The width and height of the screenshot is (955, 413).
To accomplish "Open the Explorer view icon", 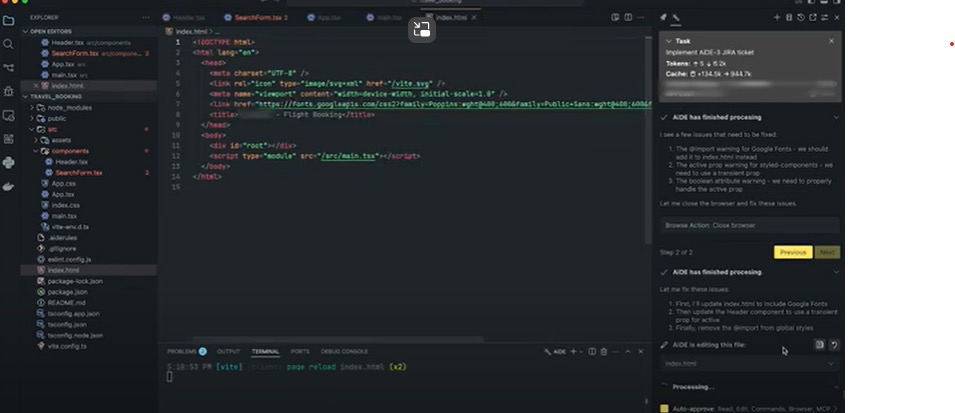I will click(9, 20).
